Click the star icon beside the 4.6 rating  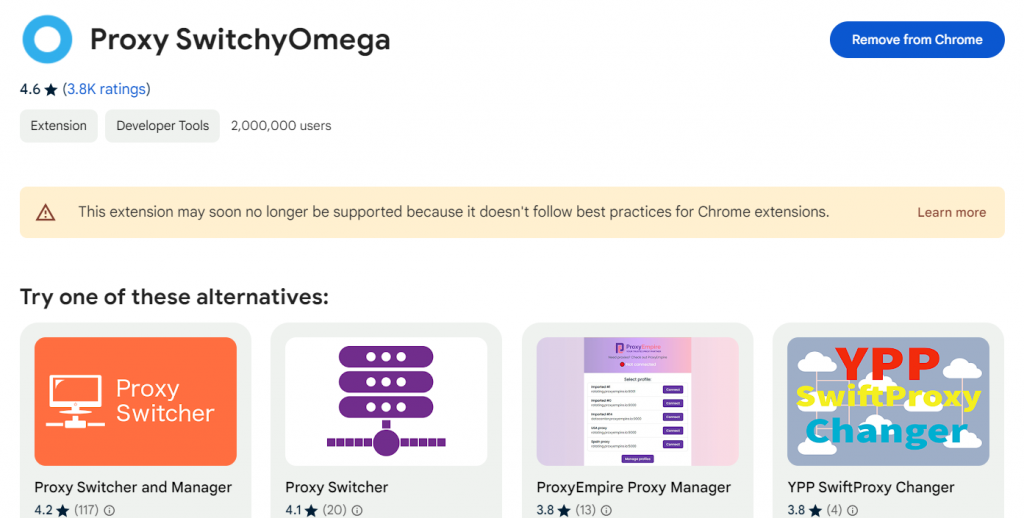[x=51, y=90]
